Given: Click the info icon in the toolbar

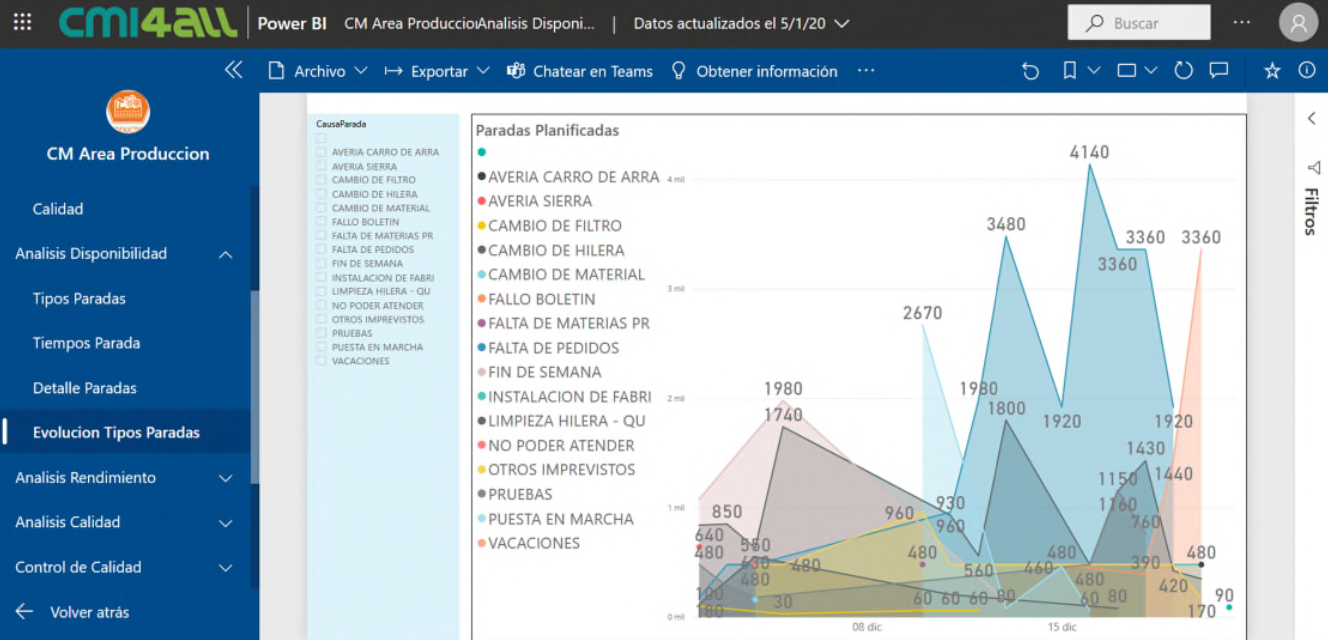Looking at the screenshot, I should pyautogui.click(x=1309, y=70).
